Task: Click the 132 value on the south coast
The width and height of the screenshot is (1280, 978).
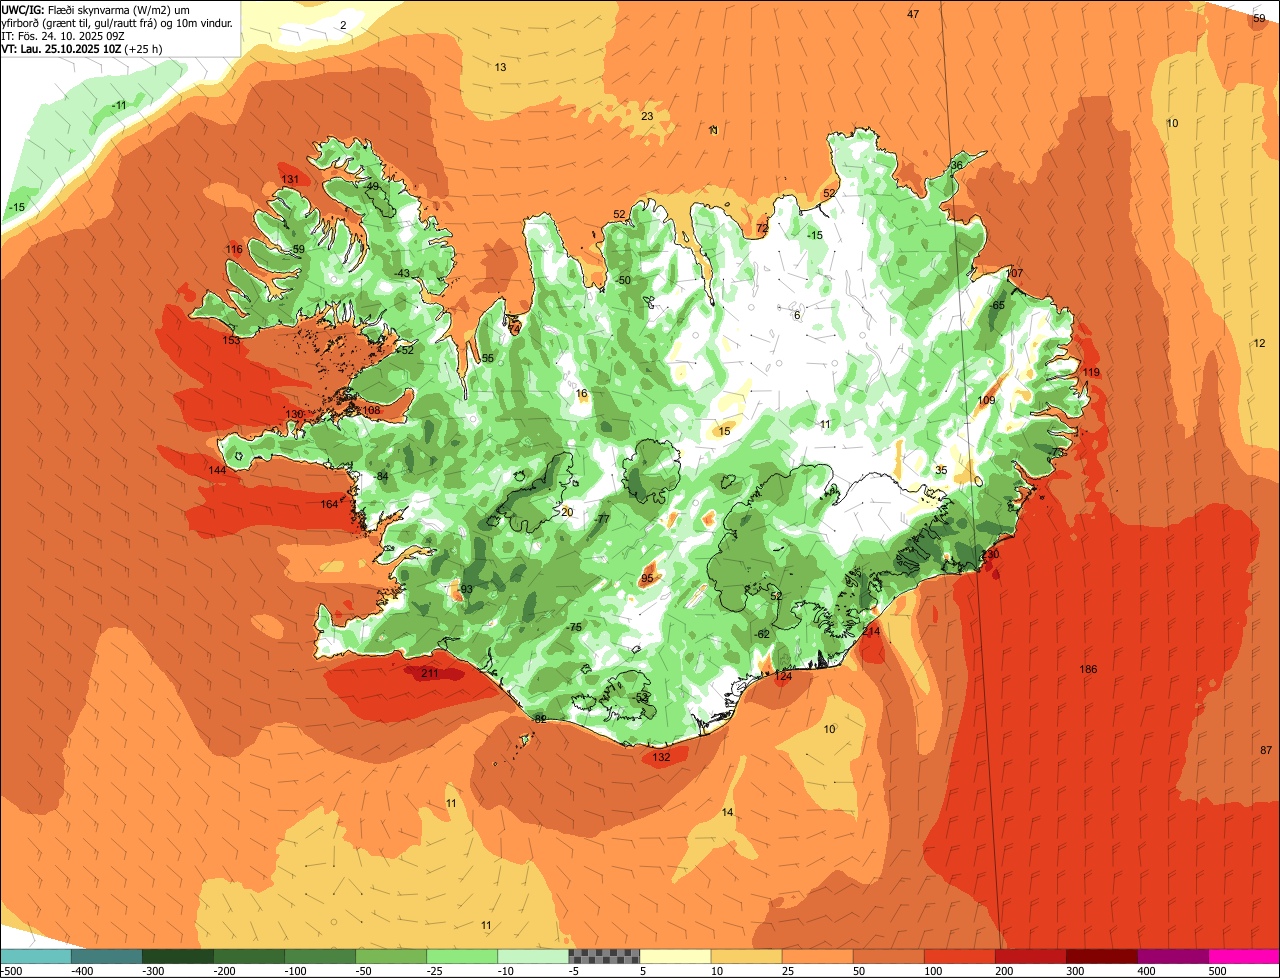Action: (x=661, y=757)
